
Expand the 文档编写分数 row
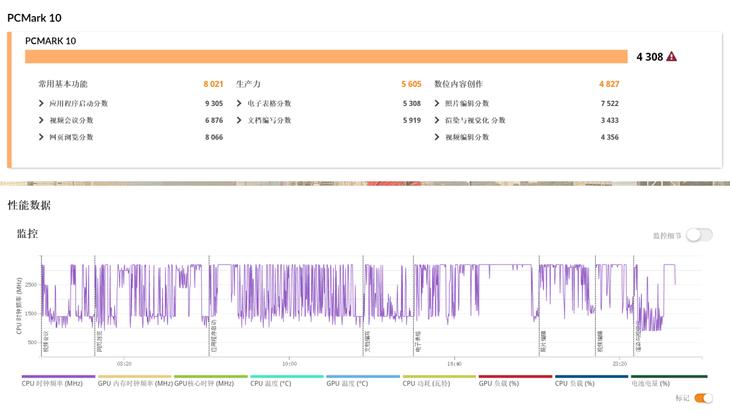coord(264,120)
